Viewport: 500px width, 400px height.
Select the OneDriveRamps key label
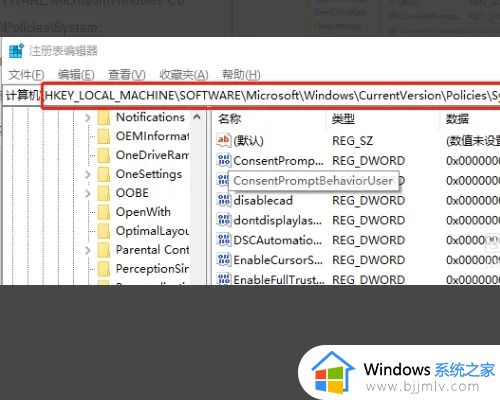152,155
